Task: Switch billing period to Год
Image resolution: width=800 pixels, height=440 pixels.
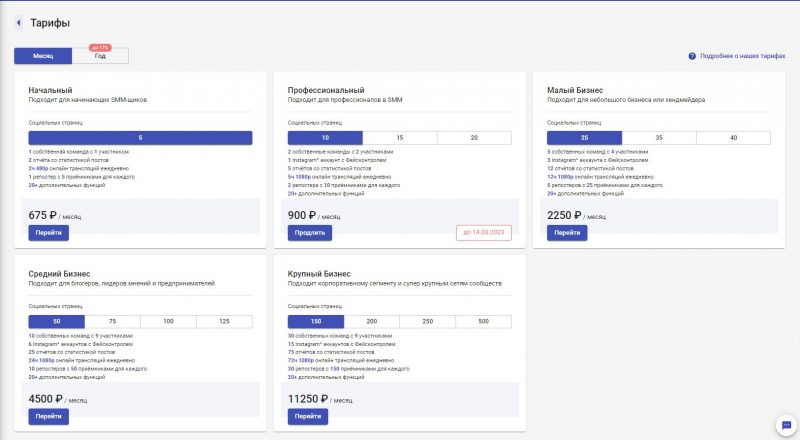Action: [100, 56]
